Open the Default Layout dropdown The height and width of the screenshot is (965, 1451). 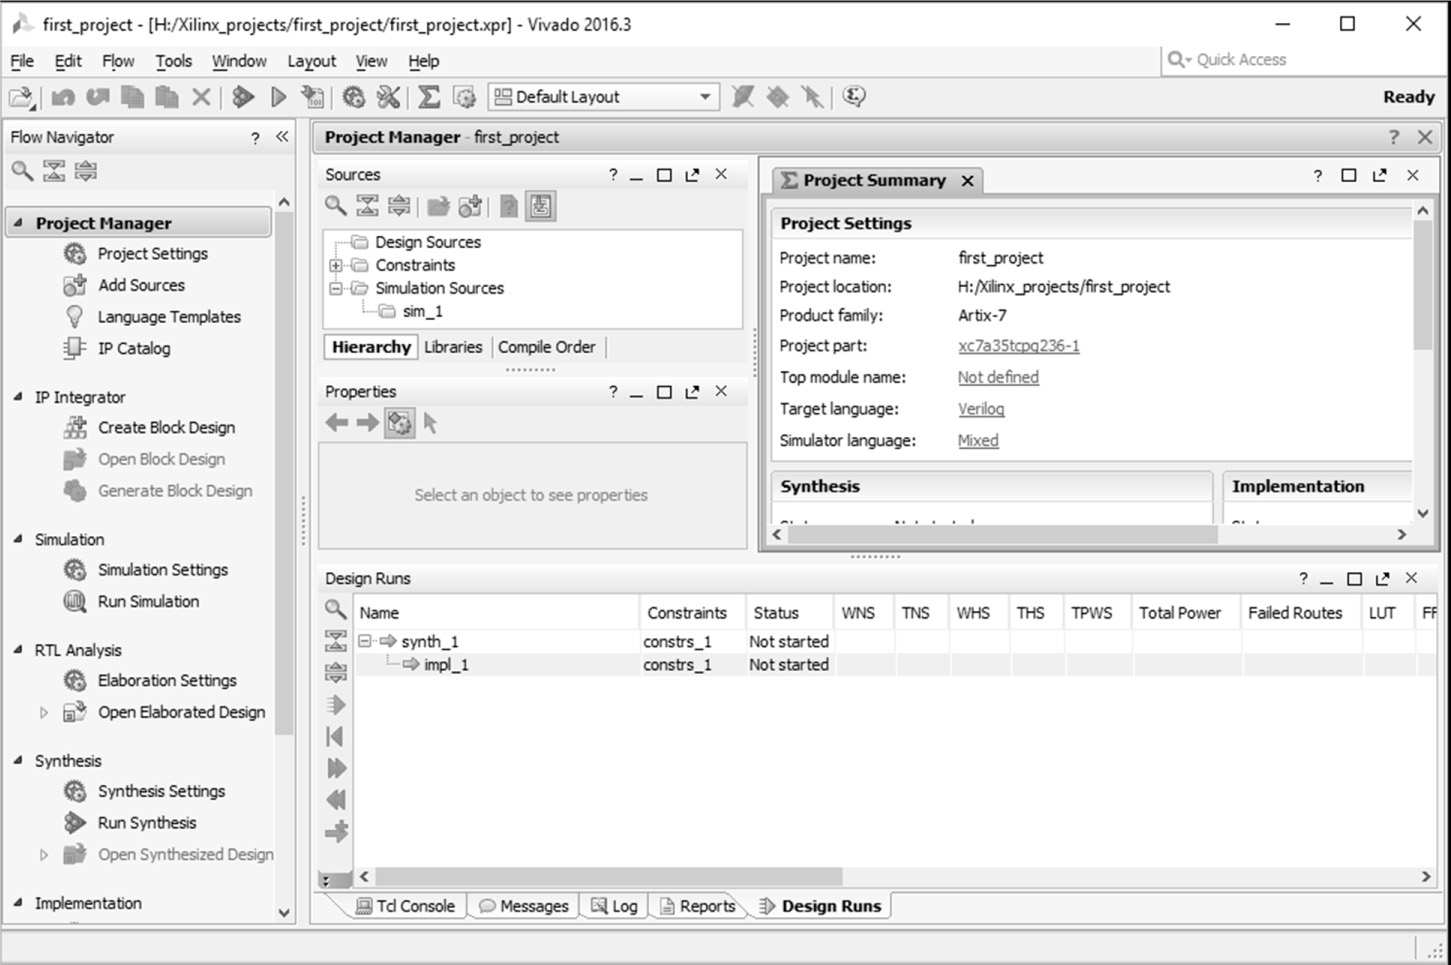(604, 97)
